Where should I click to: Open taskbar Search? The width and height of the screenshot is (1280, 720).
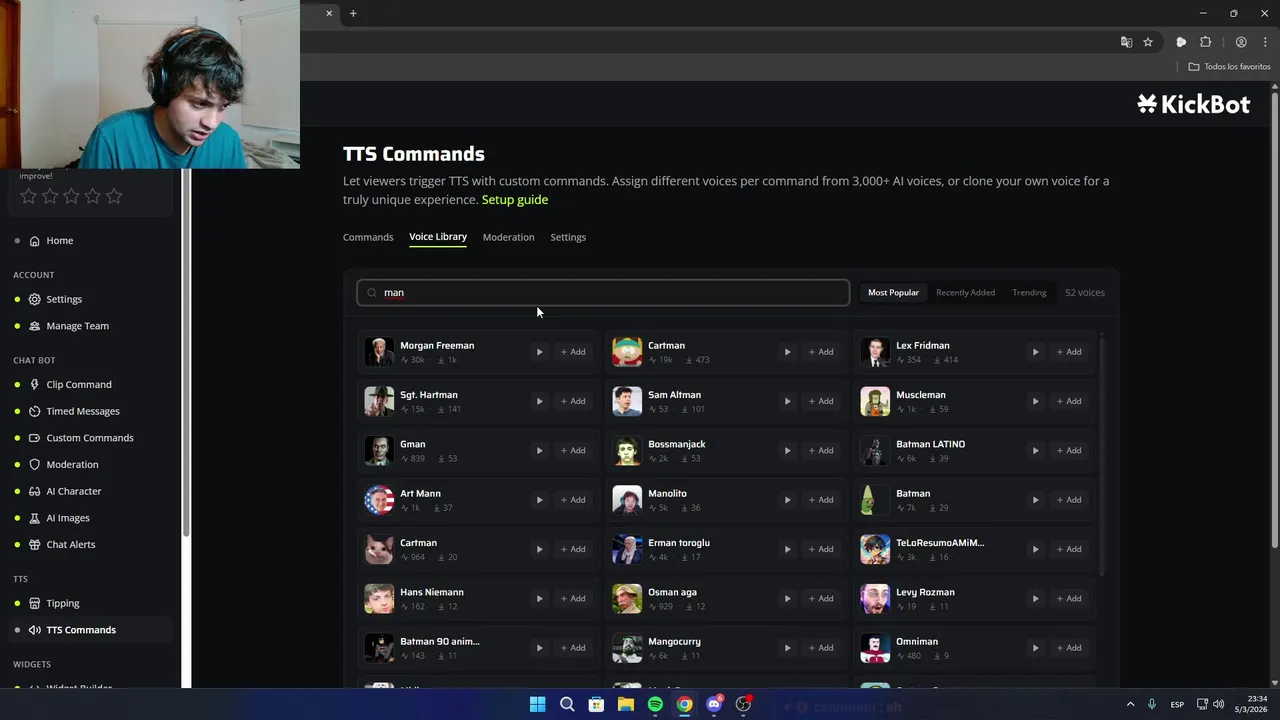click(x=567, y=705)
